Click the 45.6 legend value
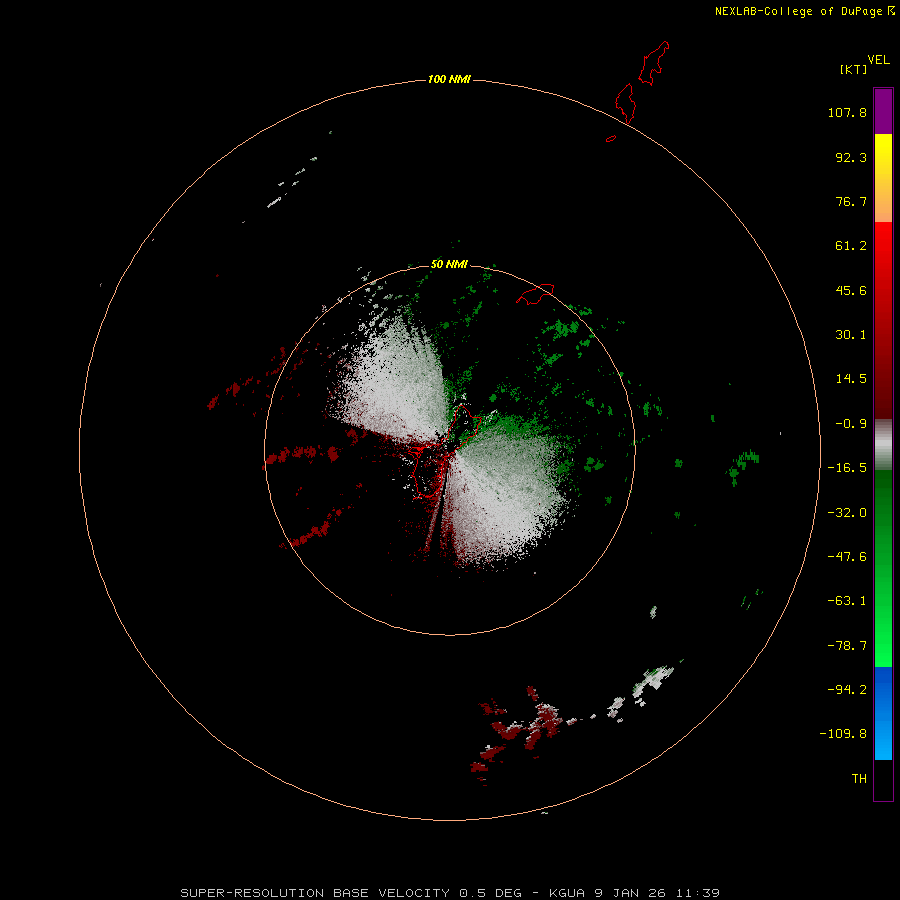Image resolution: width=900 pixels, height=900 pixels. tap(851, 290)
